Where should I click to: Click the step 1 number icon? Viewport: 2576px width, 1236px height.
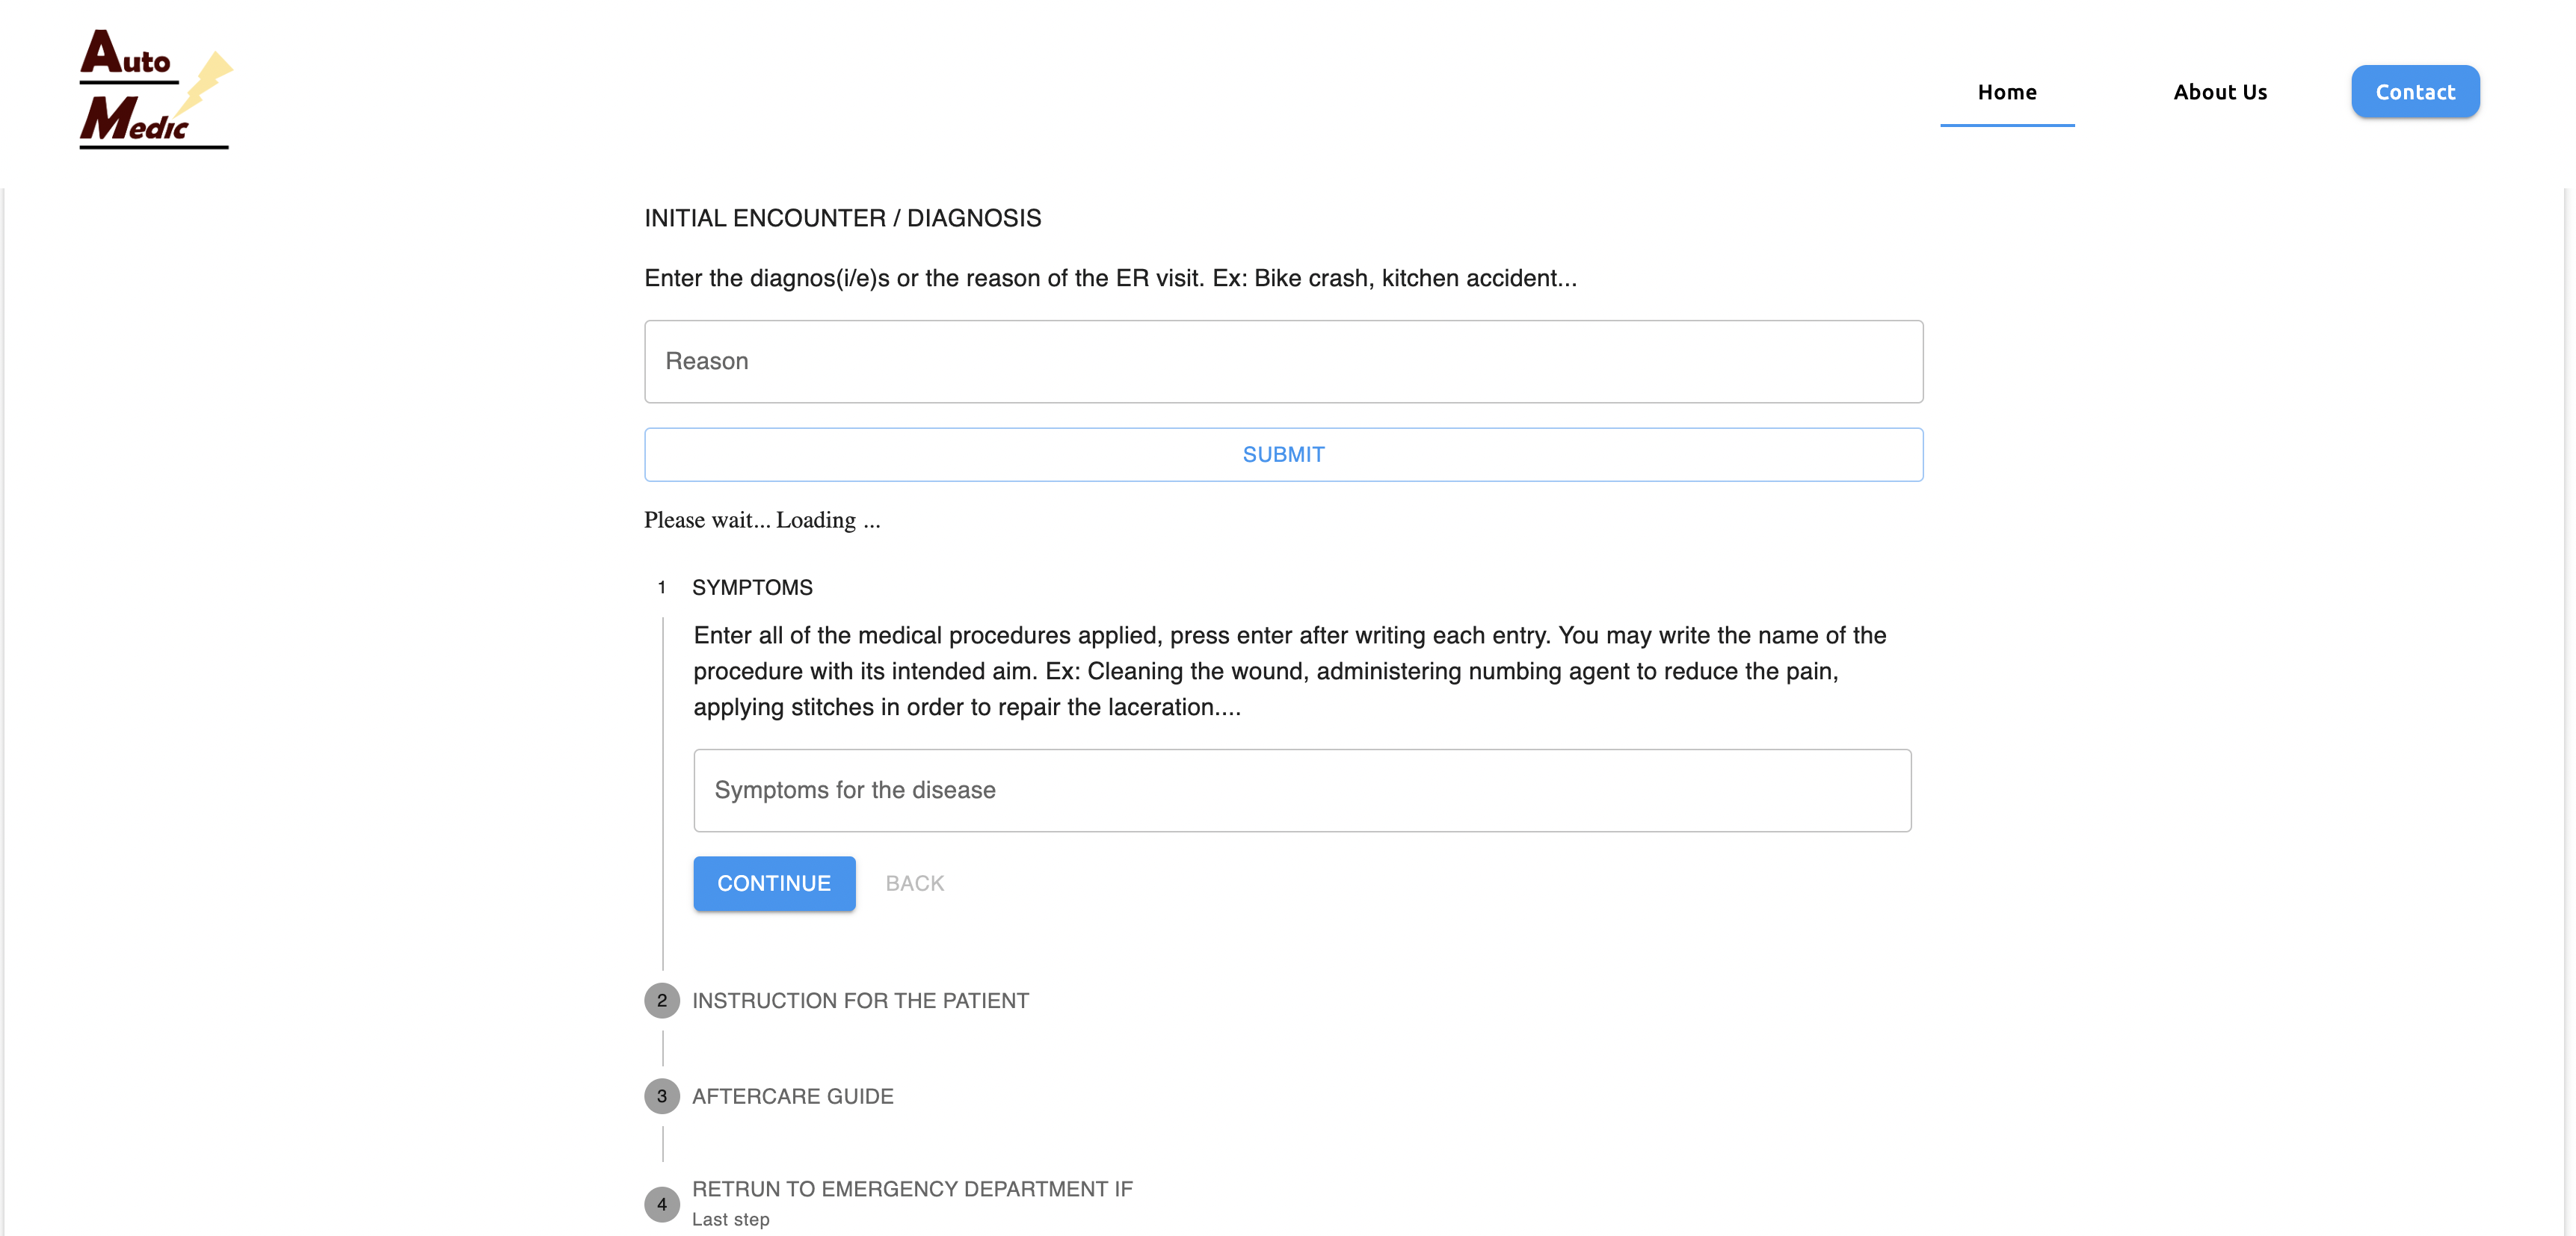[661, 587]
